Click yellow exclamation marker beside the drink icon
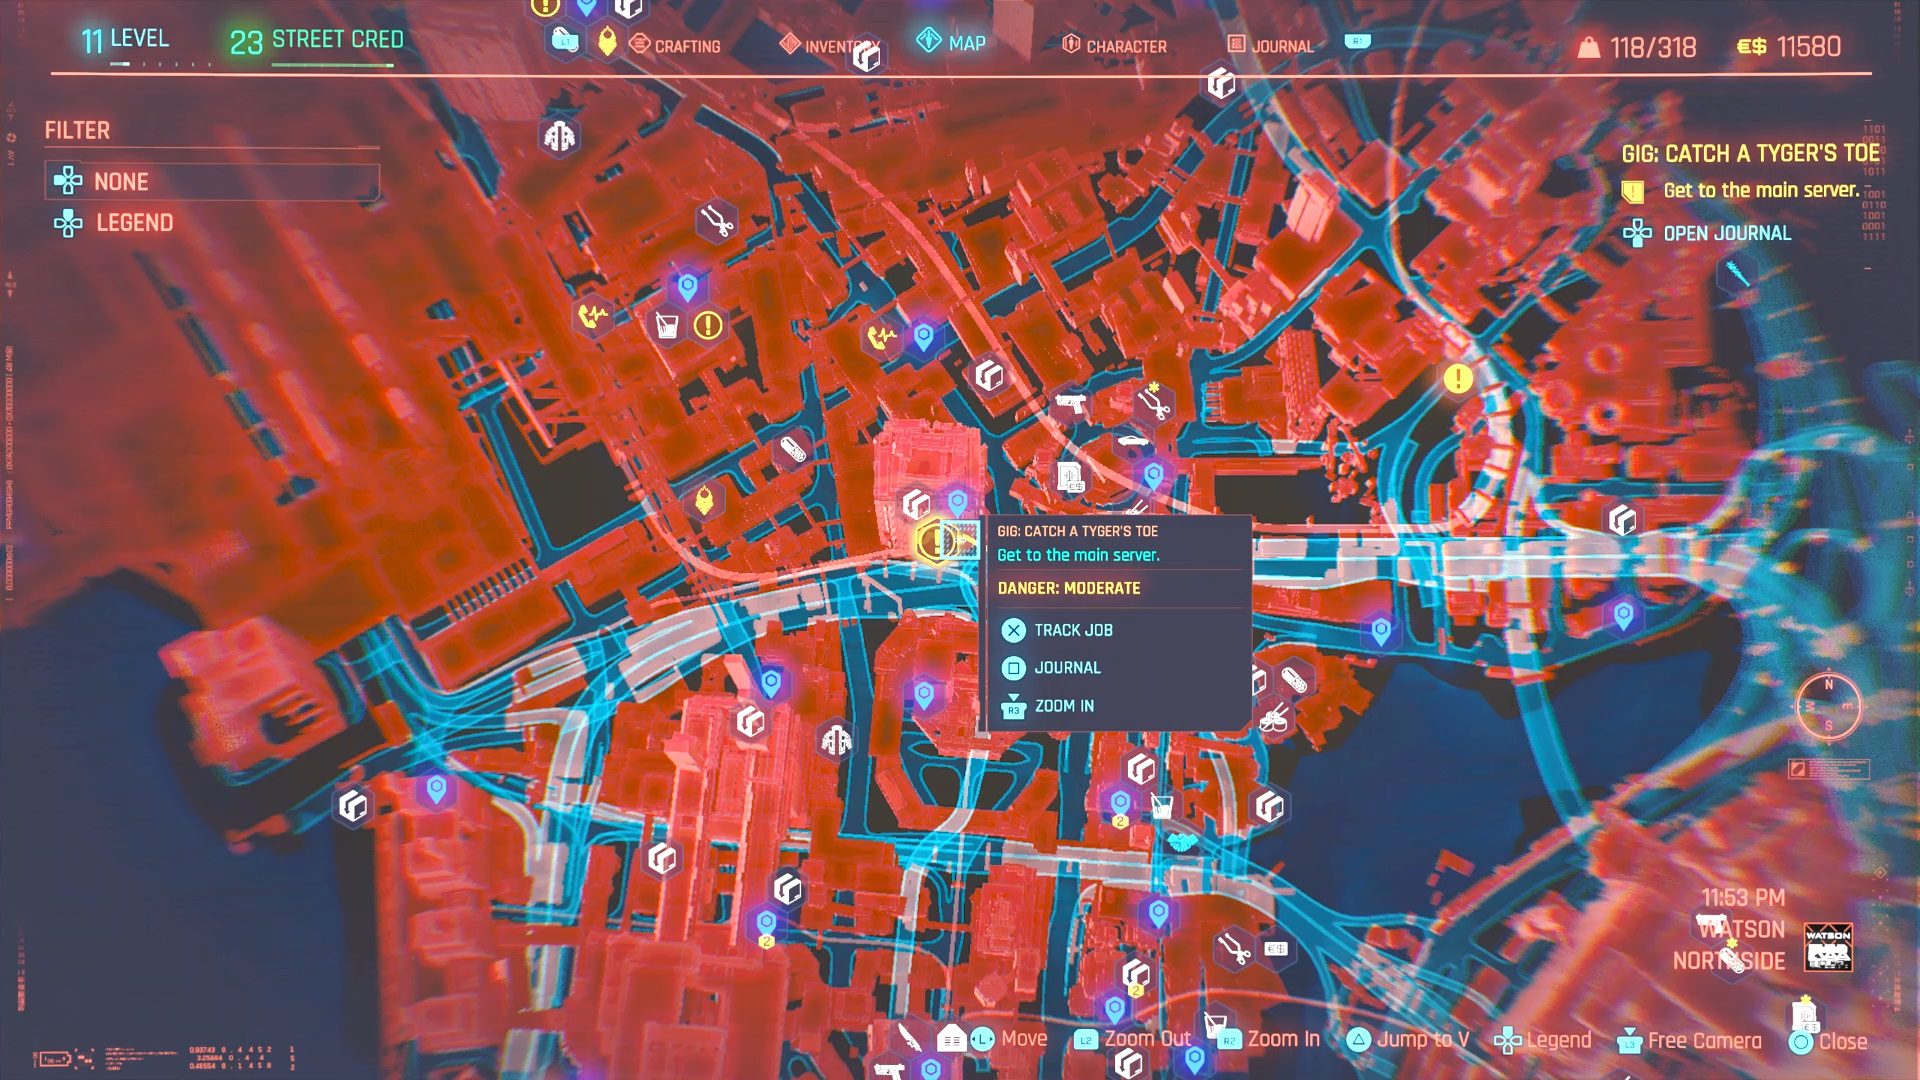Viewport: 1920px width, 1080px height. coord(708,325)
